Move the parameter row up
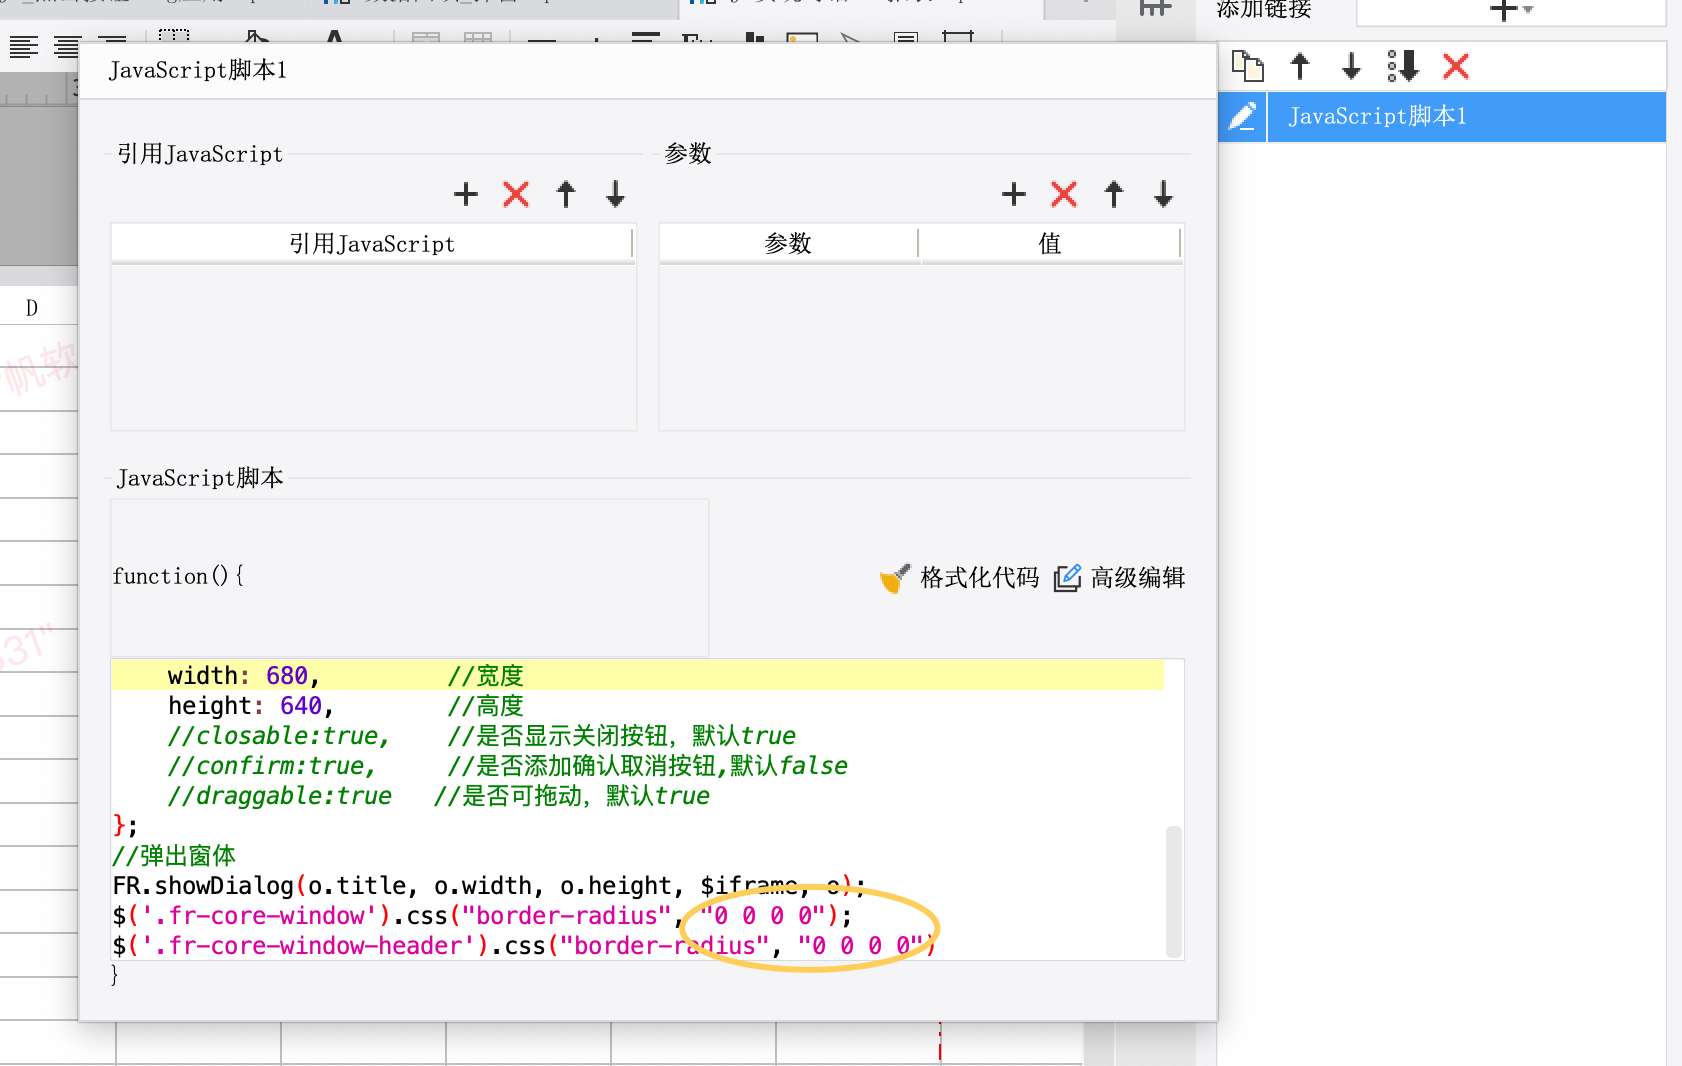 pos(1114,194)
